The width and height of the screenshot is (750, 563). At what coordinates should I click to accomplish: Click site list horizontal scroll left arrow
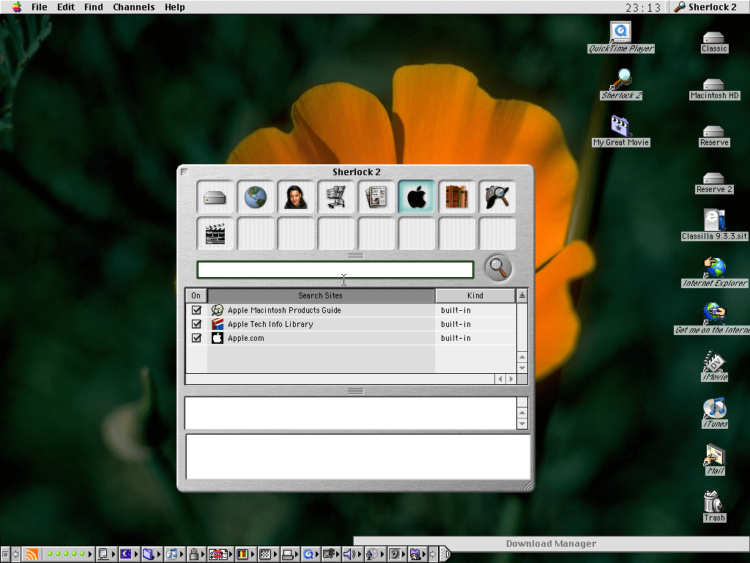[500, 379]
